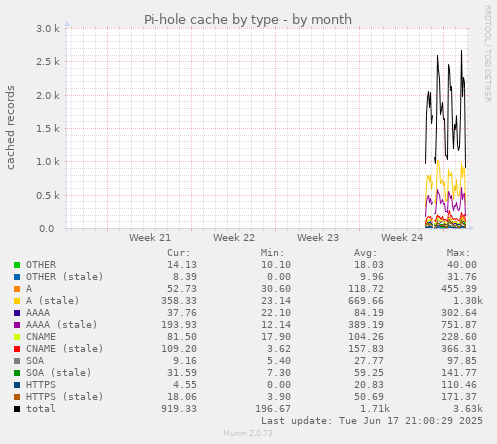This screenshot has height=444, width=497.
Task: Click A (stale) average value 669.66
Action: click(x=366, y=301)
